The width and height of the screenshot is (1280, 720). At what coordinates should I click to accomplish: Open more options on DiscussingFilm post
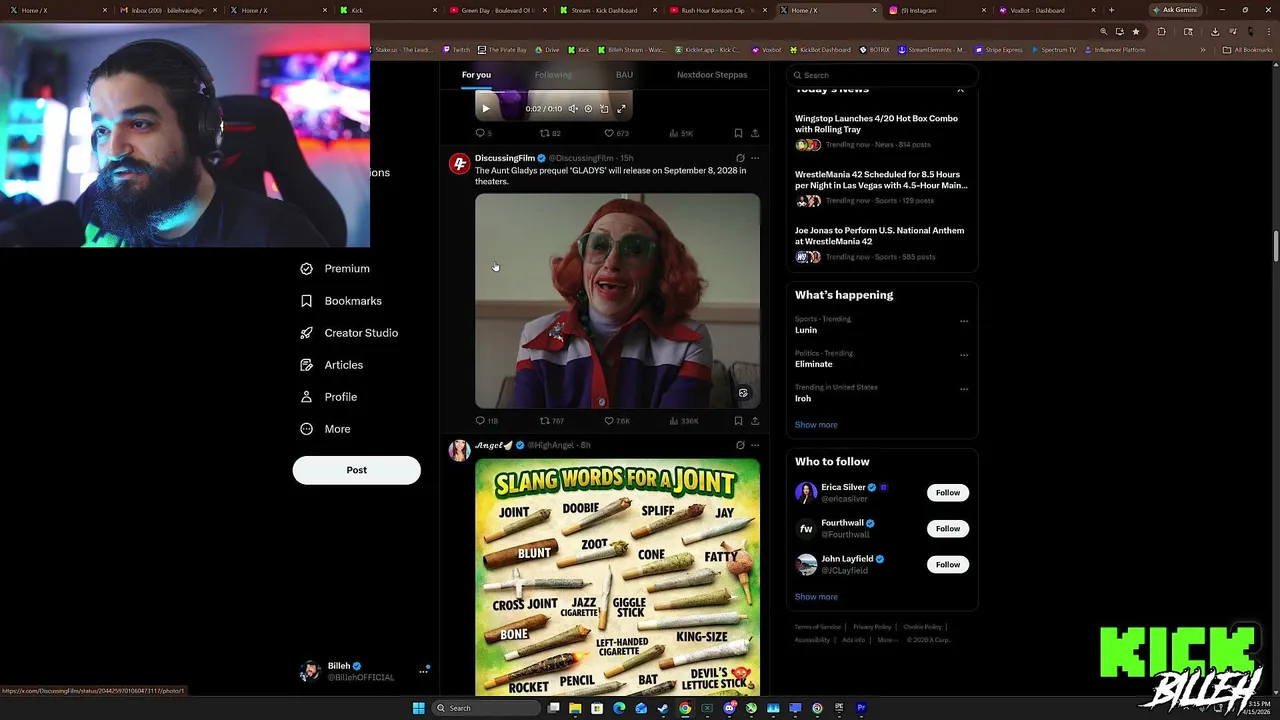click(755, 158)
